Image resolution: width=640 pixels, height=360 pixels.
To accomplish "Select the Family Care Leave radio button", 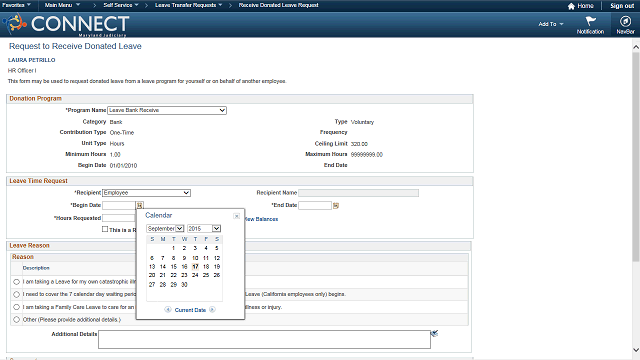I will coord(16,307).
